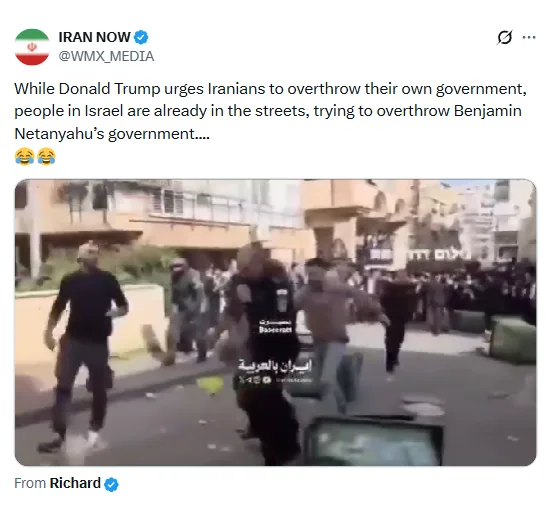Open the Iran flag profile avatar

(x=32, y=47)
